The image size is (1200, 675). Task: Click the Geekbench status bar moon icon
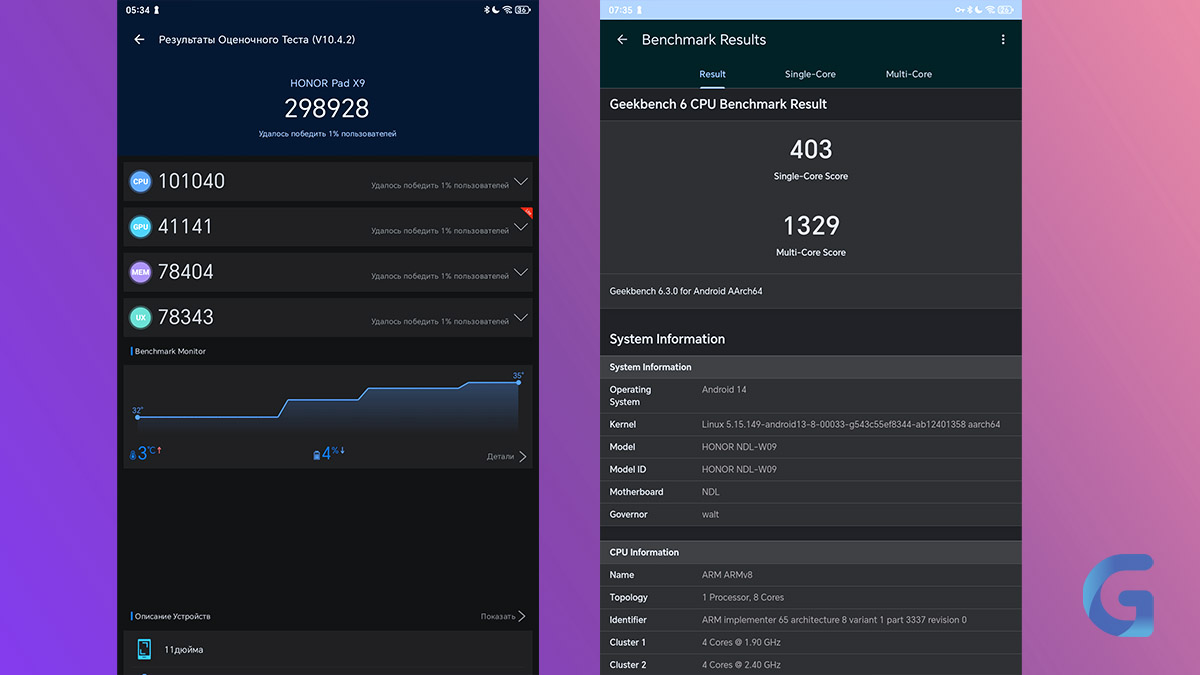979,9
